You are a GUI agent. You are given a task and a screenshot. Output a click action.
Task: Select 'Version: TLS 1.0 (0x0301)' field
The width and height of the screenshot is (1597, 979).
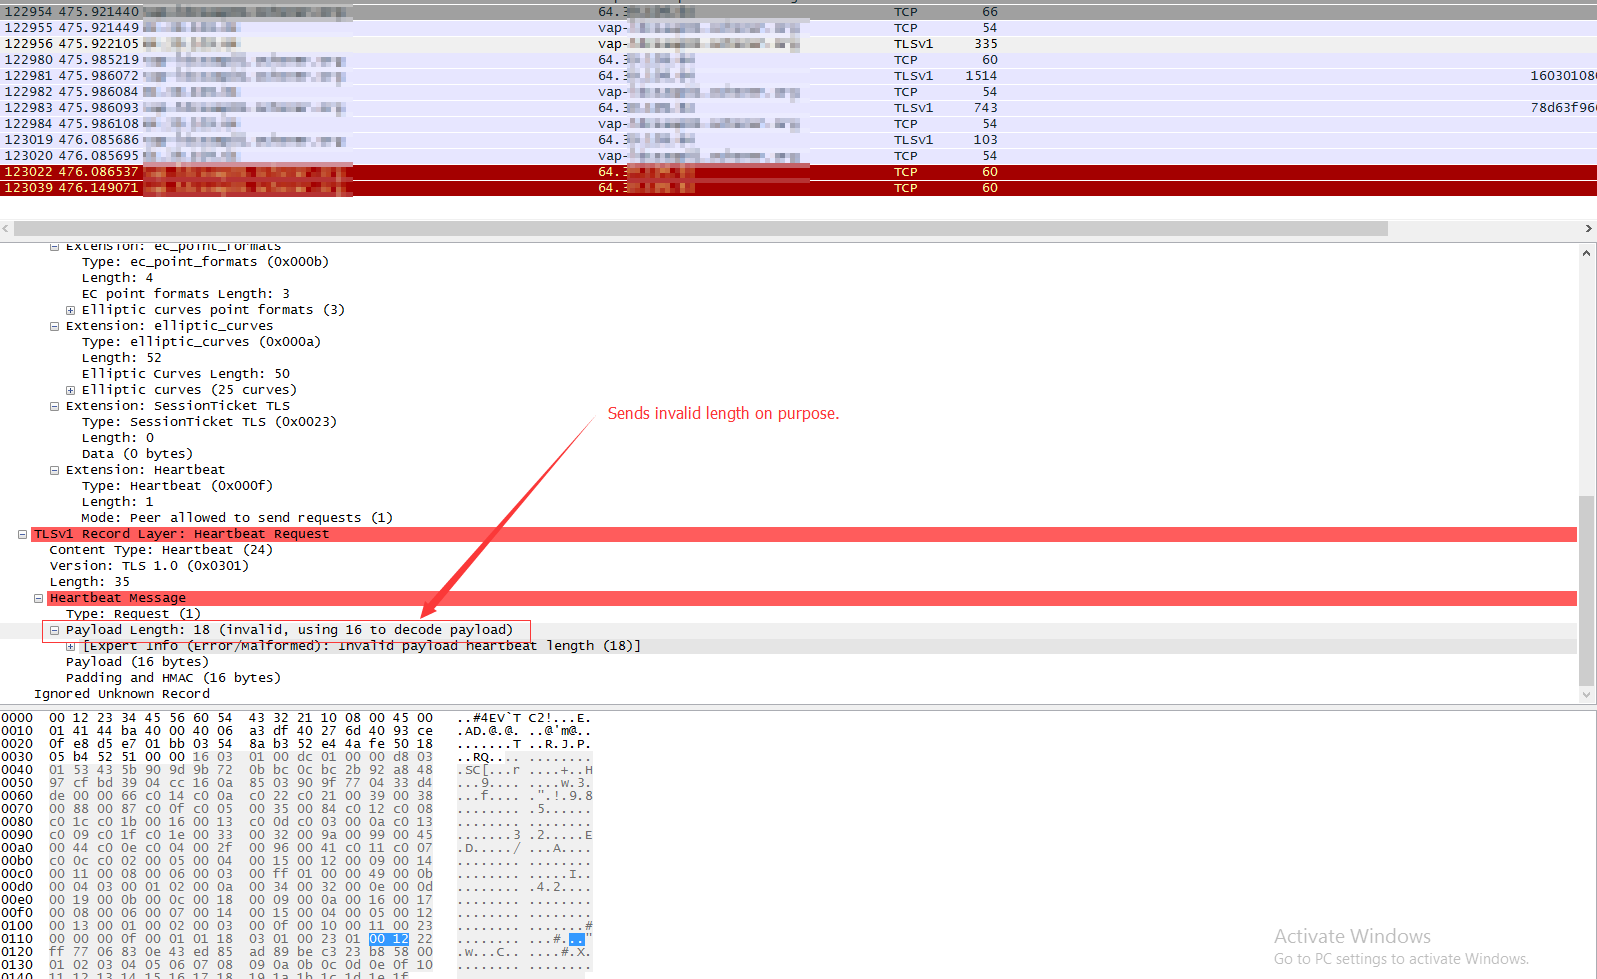click(149, 566)
